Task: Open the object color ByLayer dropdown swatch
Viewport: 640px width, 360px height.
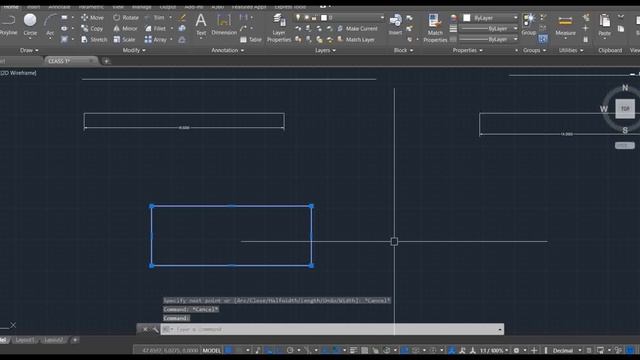Action: coord(467,18)
